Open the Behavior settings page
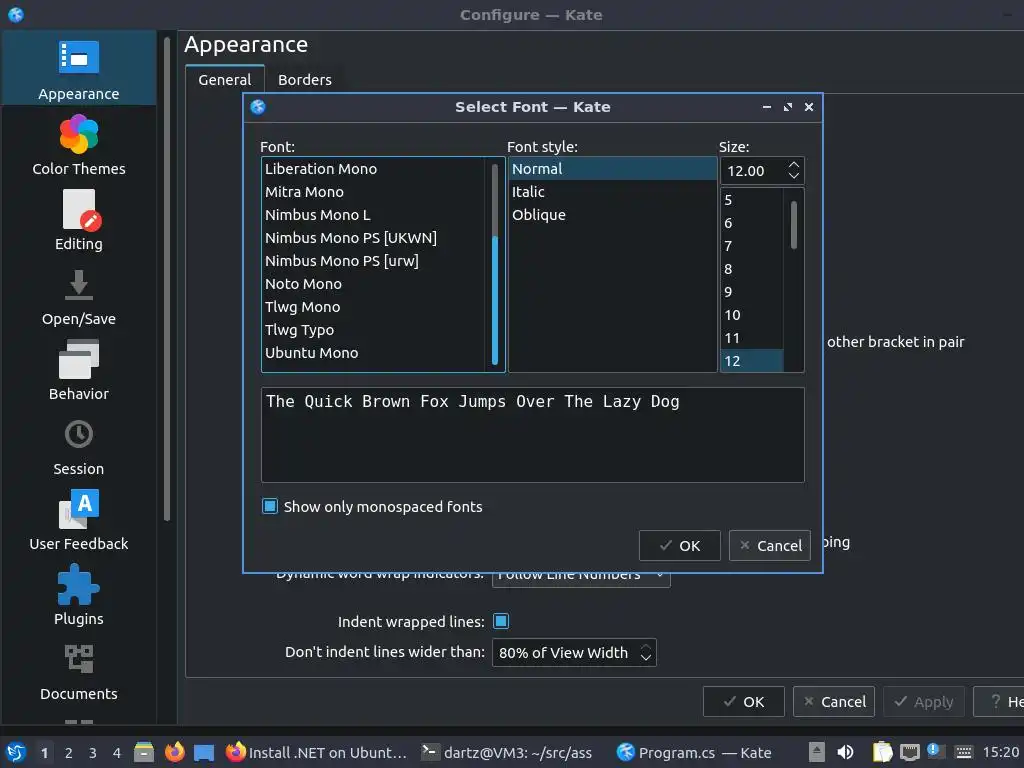This screenshot has width=1024, height=768. coord(78,370)
